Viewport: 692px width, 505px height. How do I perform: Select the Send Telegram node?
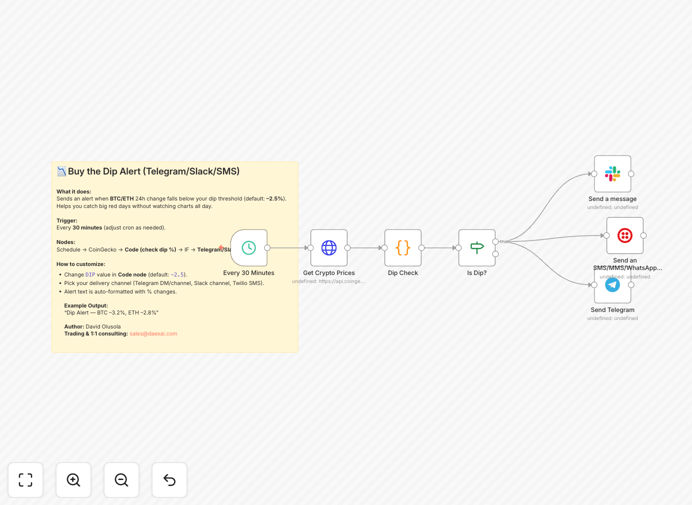point(613,285)
